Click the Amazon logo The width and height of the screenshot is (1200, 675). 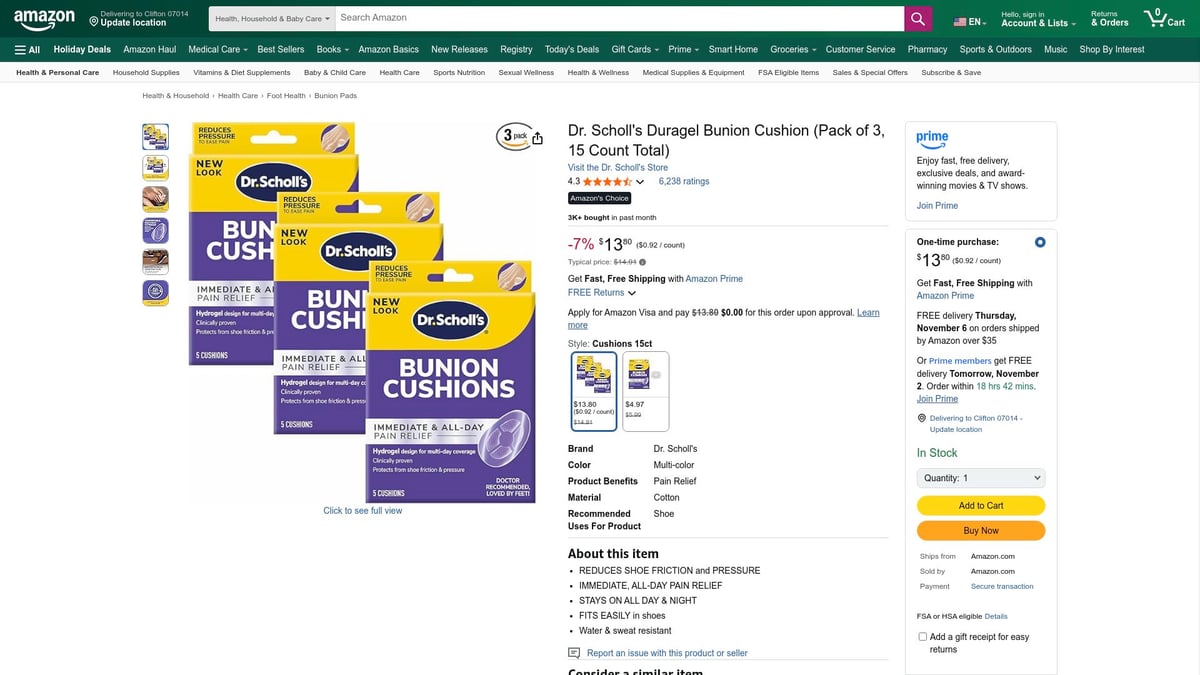(x=44, y=17)
